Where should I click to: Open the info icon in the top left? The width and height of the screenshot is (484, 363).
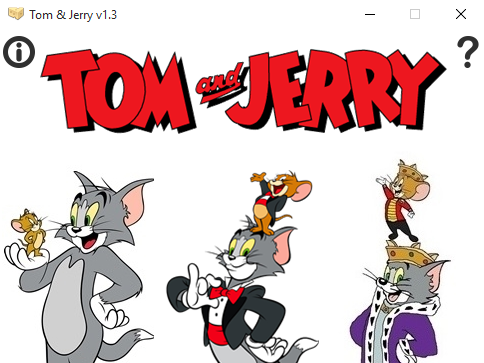(x=19, y=52)
